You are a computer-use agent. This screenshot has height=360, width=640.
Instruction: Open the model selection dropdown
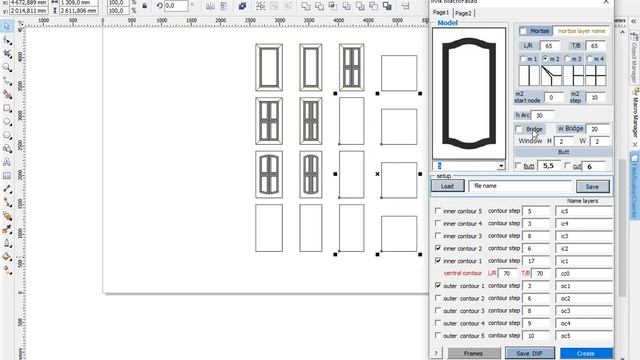tap(501, 166)
